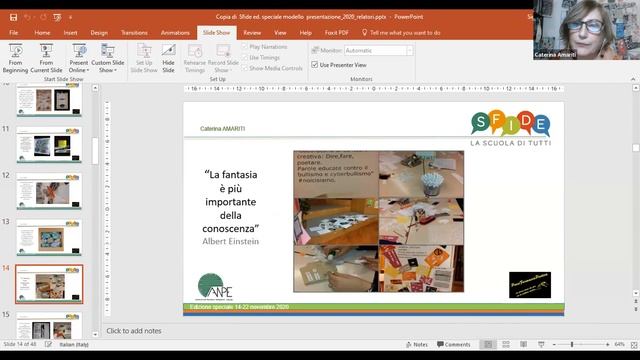The height and width of the screenshot is (360, 640).
Task: Click the Slide 14 of 48 indicator
Action: 20,344
